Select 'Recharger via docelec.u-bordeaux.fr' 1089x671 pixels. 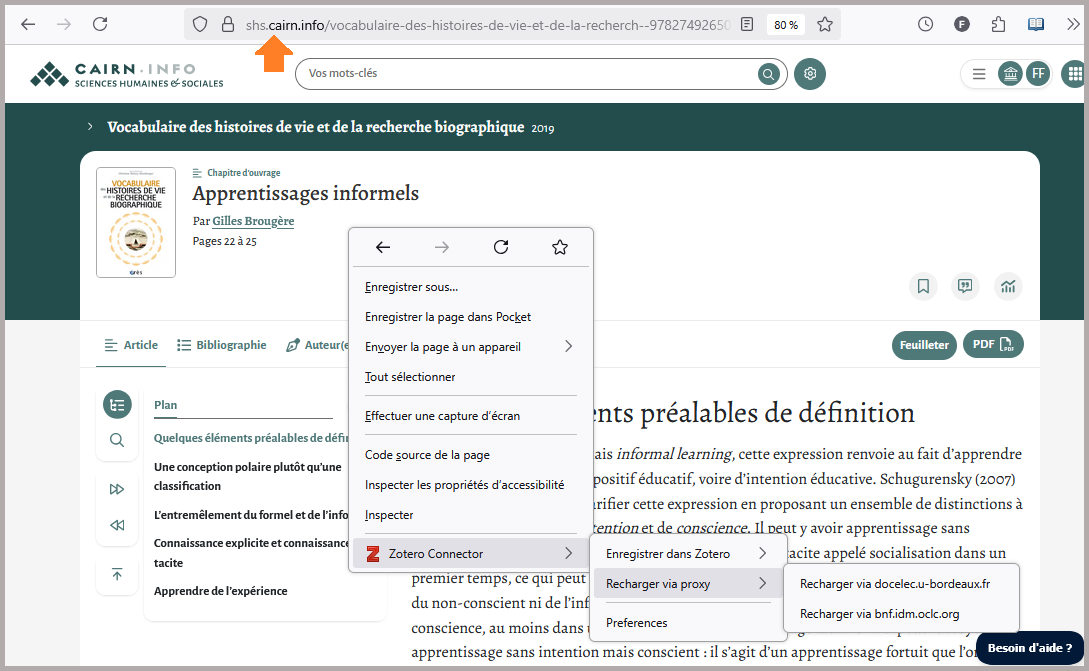click(x=900, y=584)
